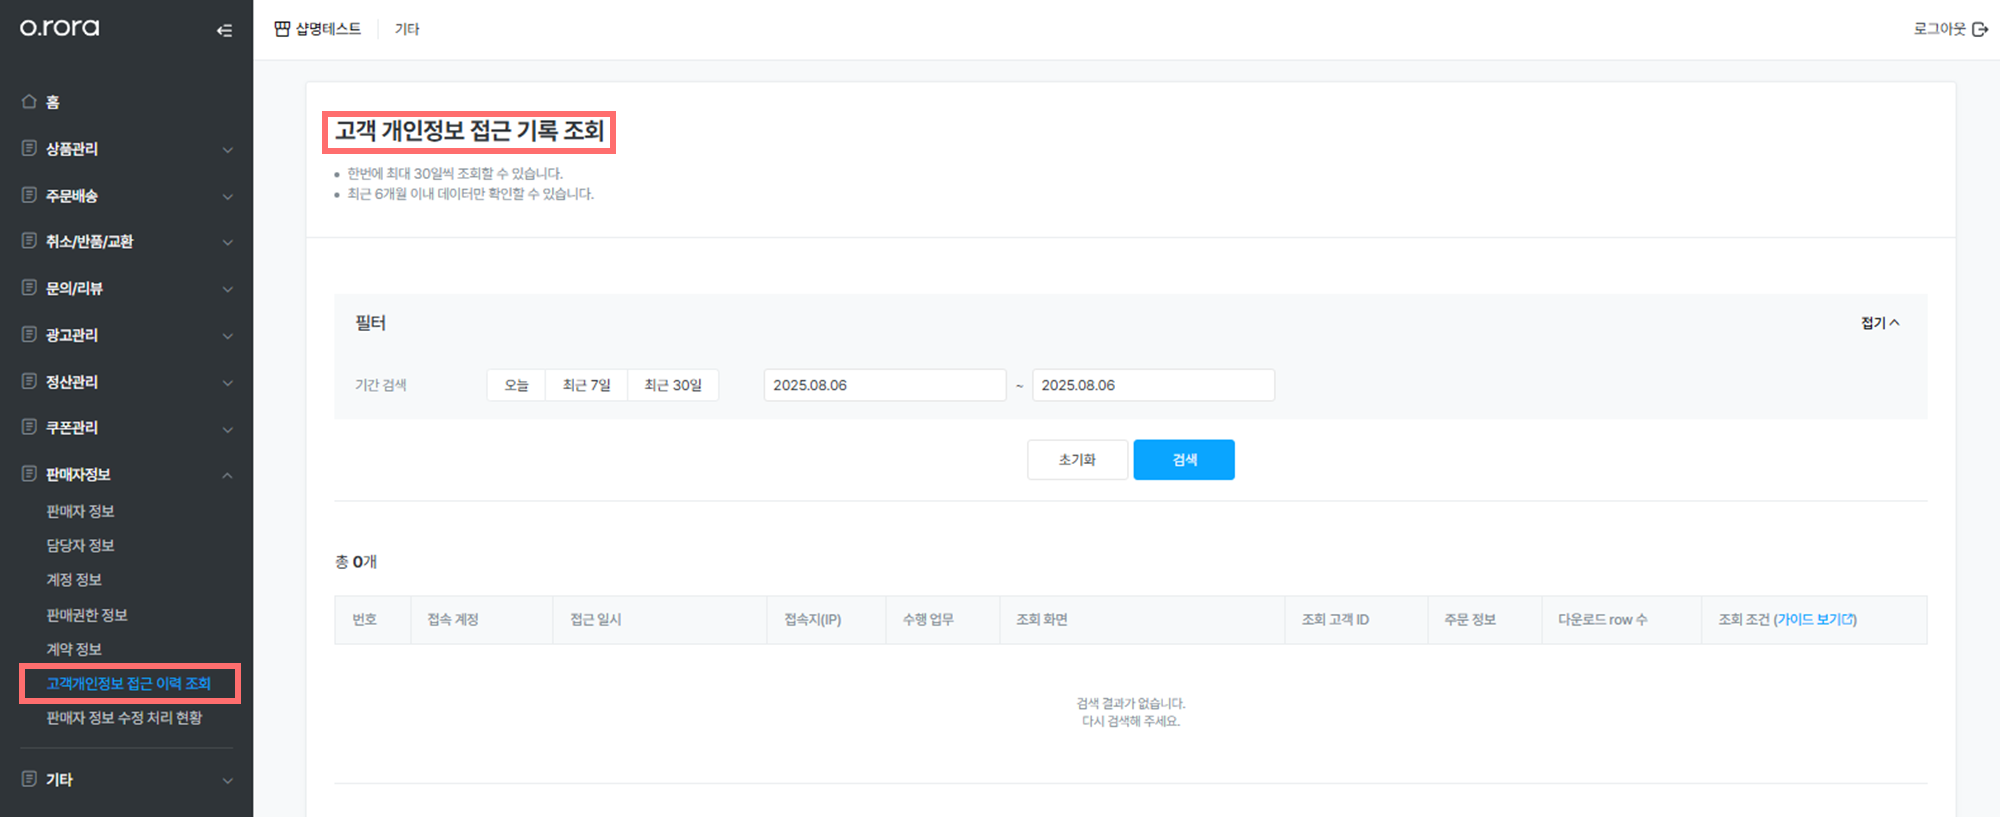Click the 주문배송 menu icon
The image size is (2000, 817).
pyautogui.click(x=29, y=195)
